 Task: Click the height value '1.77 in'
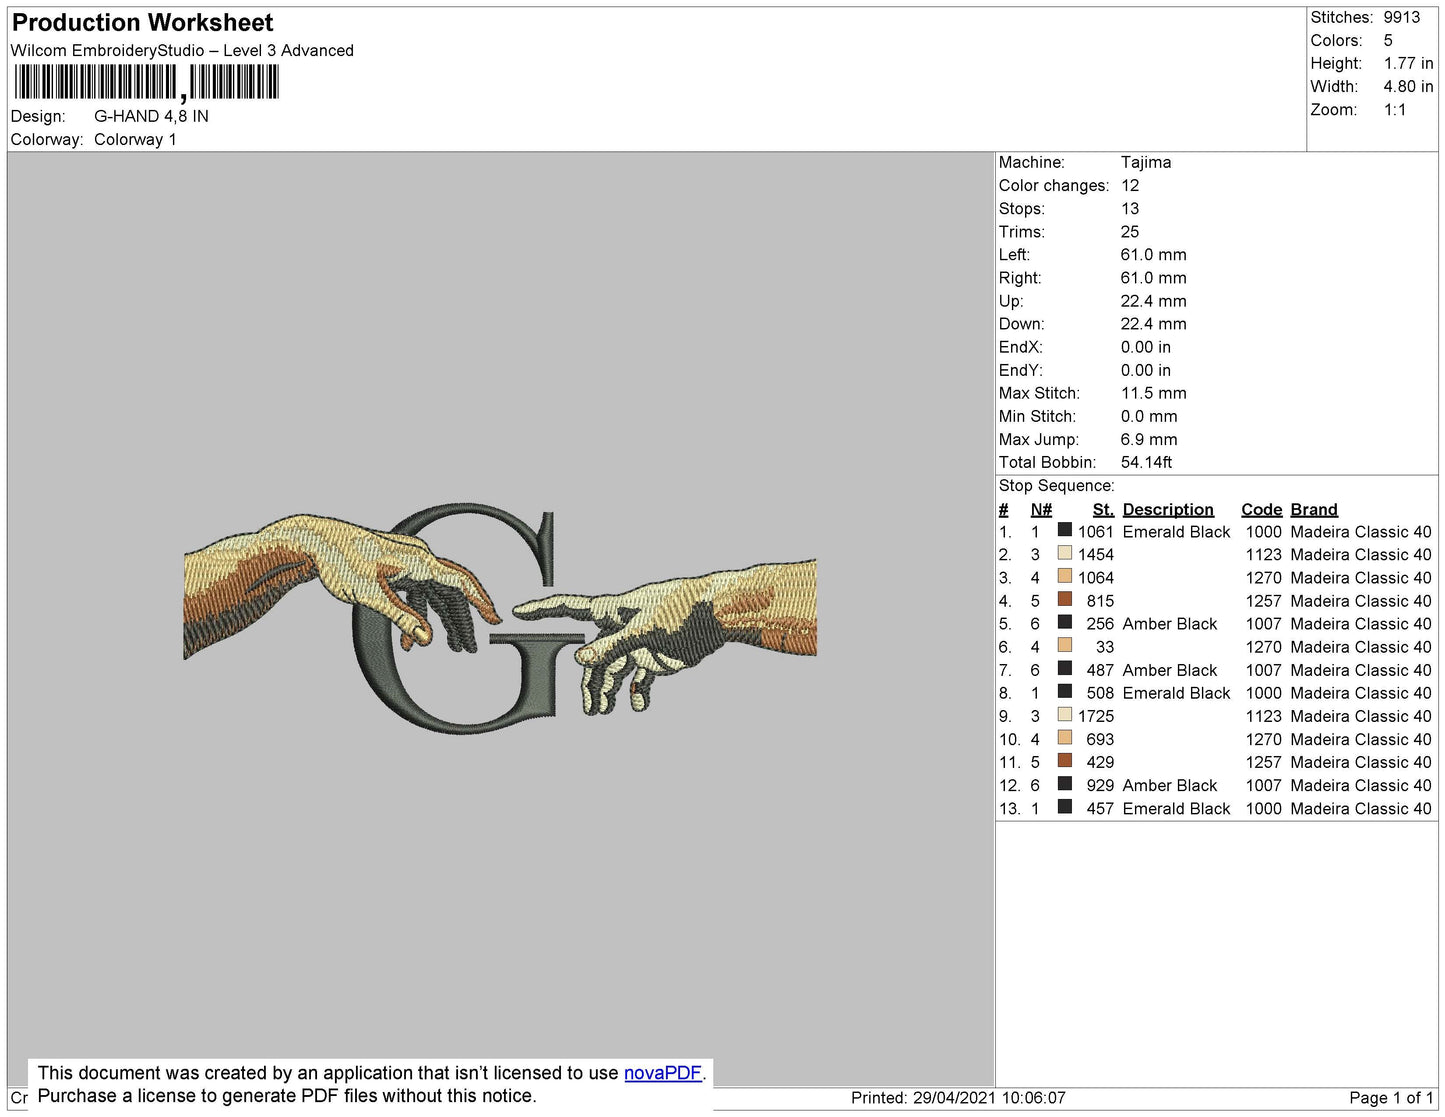pos(1409,63)
